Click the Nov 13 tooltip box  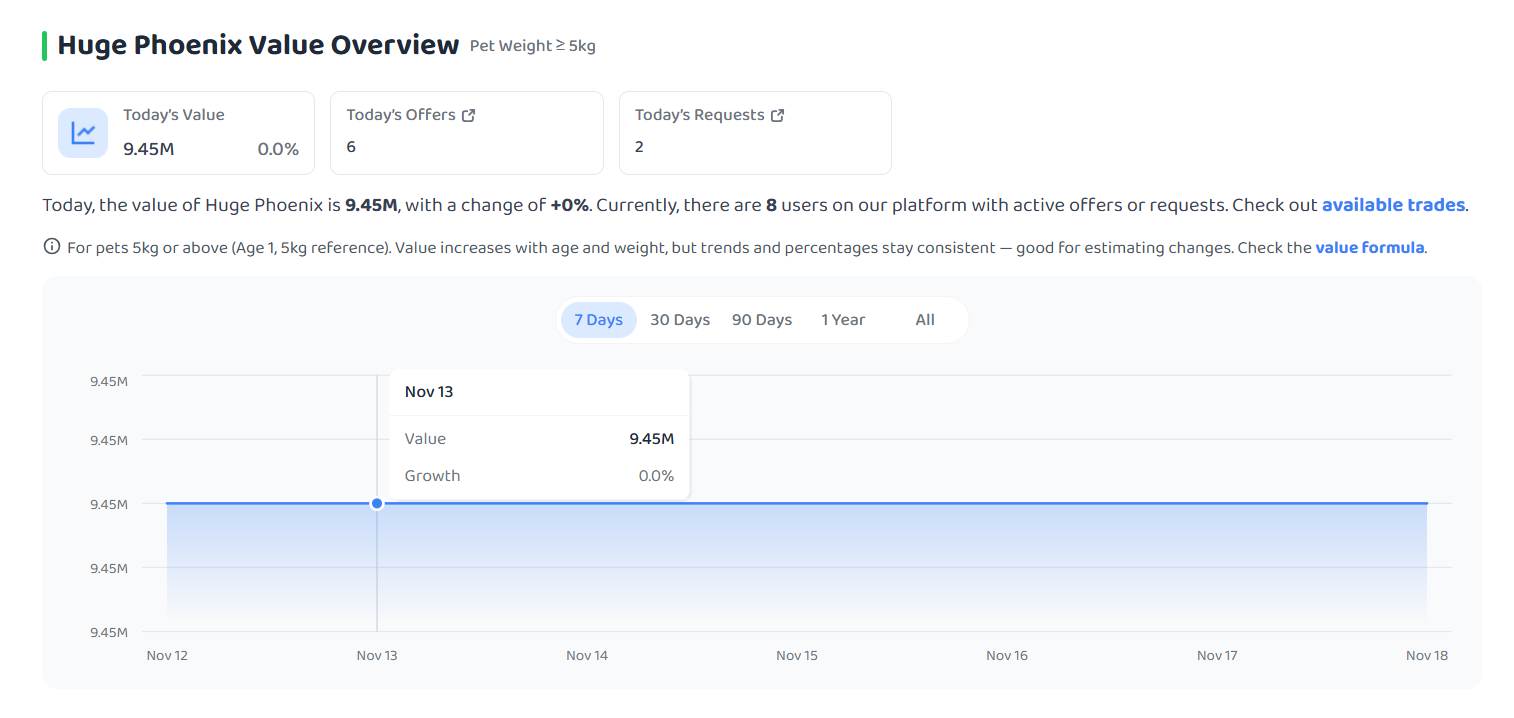[x=539, y=434]
